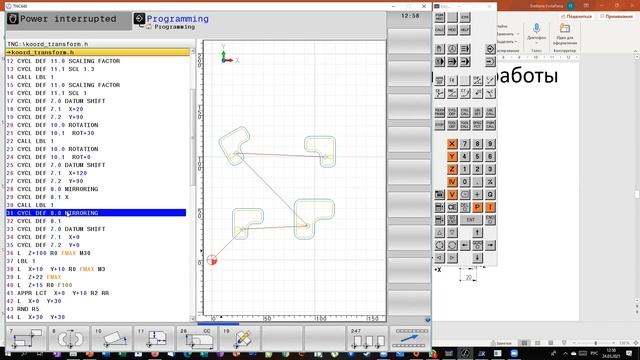Click the Power interrupted status header
The width and height of the screenshot is (640, 360).
click(68, 19)
